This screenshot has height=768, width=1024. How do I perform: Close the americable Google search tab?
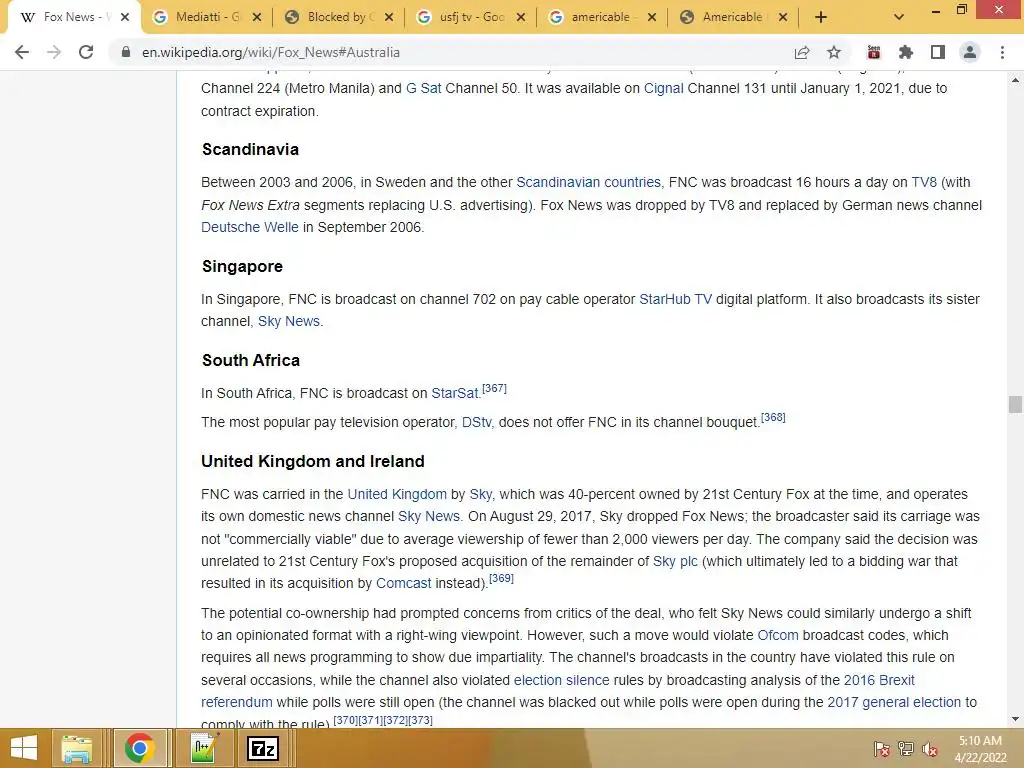point(652,18)
